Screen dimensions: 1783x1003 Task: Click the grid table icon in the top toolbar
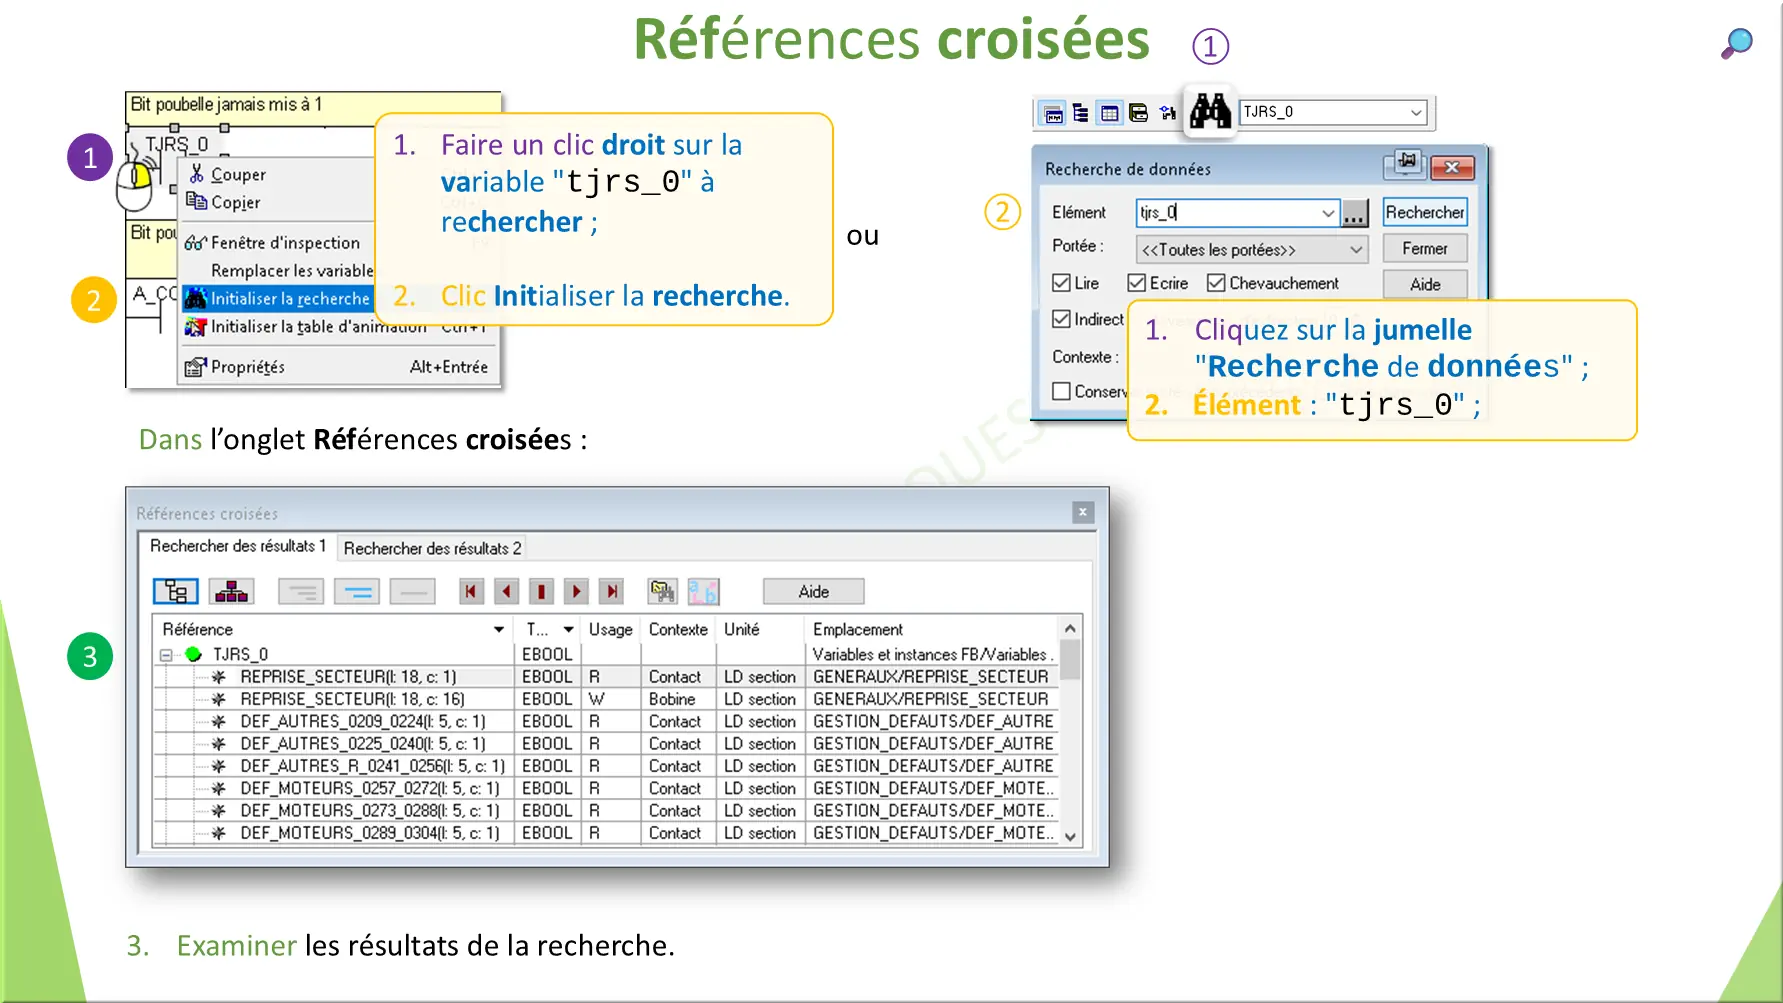point(1109,113)
